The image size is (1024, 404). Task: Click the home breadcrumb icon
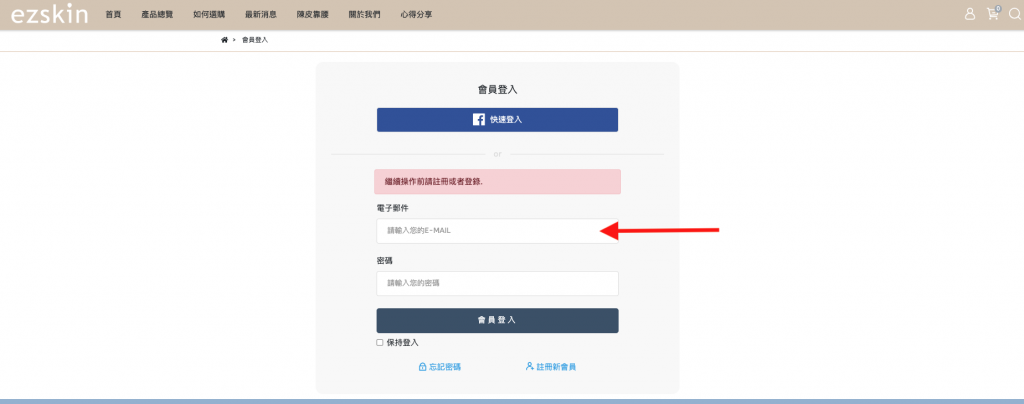coord(225,40)
